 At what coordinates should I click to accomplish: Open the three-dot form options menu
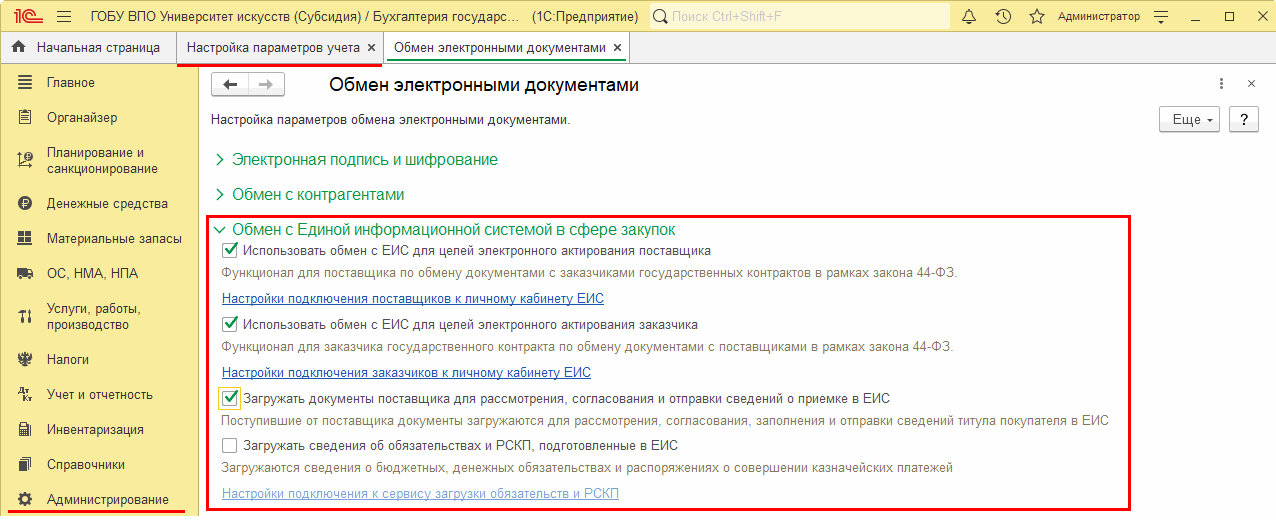tap(1221, 85)
